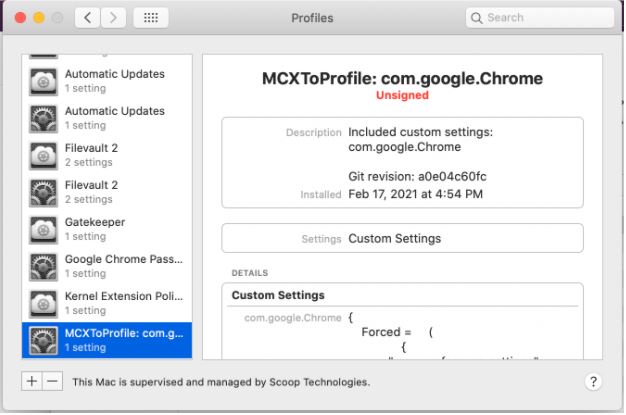Screen dimensions: 626x415
Task: Add a profile with the plus button
Action: pos(31,381)
